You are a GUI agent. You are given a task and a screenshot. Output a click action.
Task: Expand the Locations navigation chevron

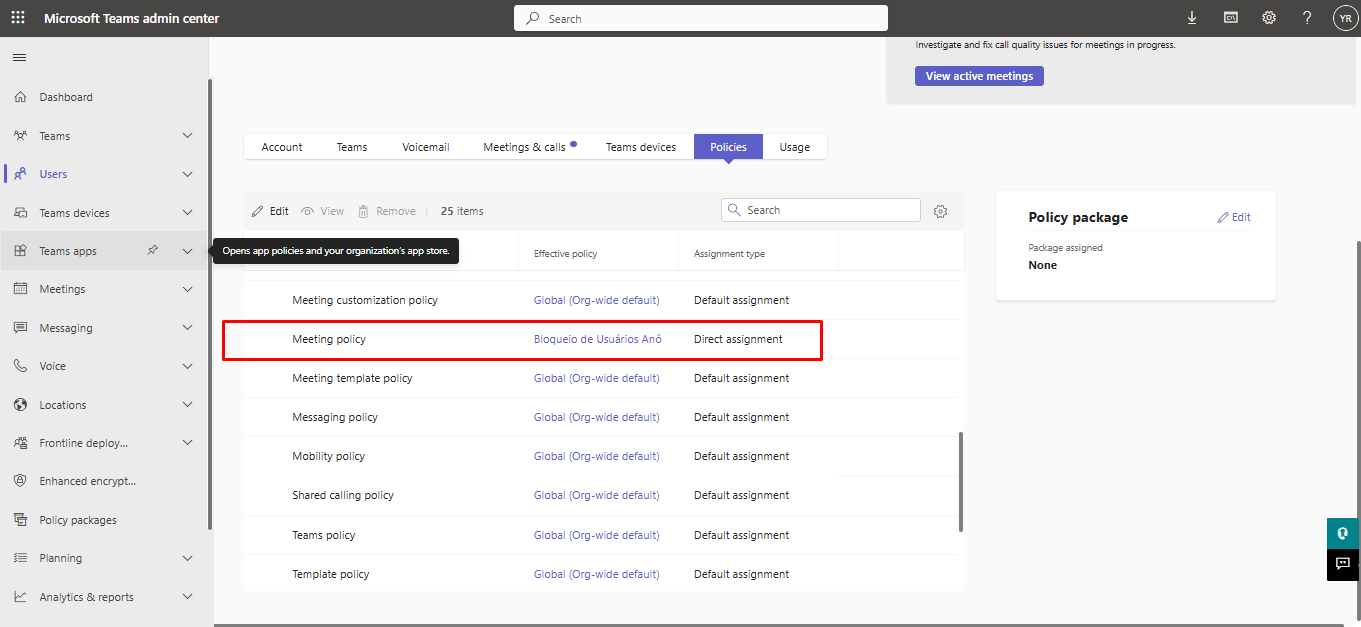tap(187, 405)
